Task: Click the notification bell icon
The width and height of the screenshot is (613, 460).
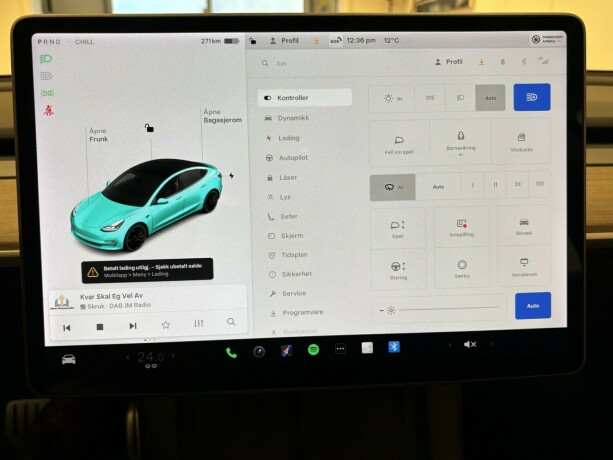Action: pos(503,61)
